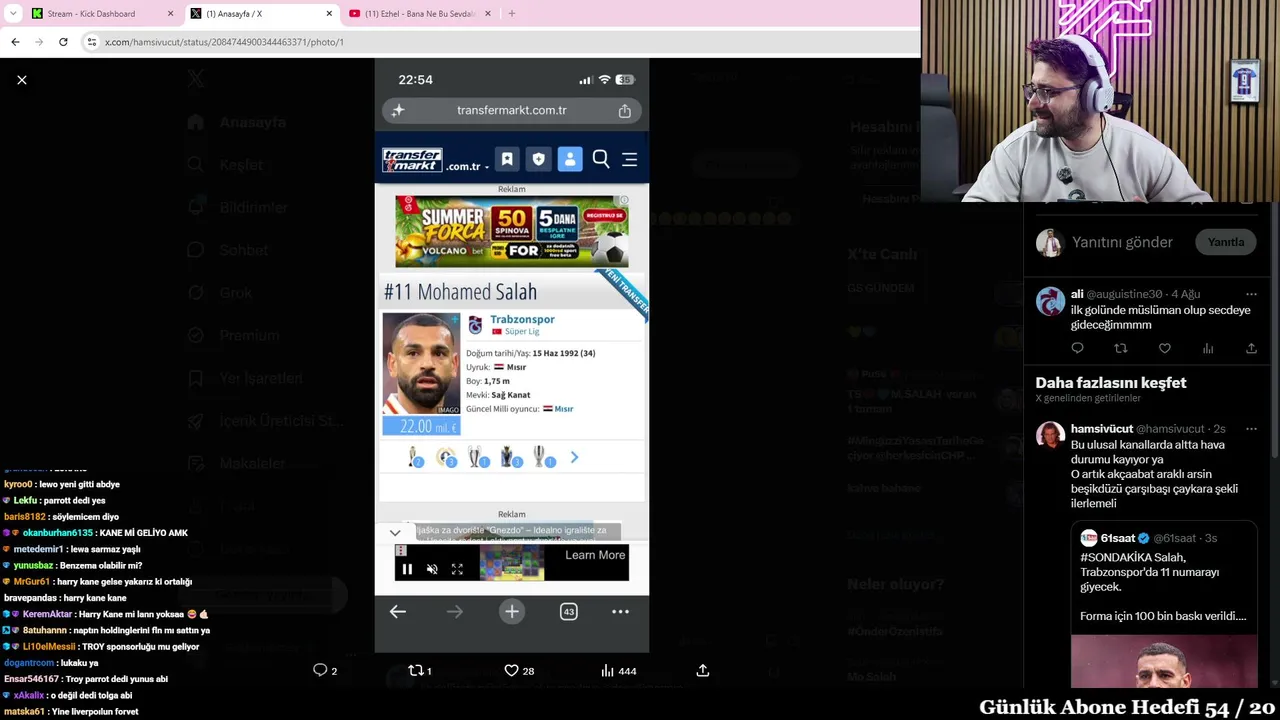Click Mohamed Salah's player photo
This screenshot has height=720, width=1280.
(421, 364)
